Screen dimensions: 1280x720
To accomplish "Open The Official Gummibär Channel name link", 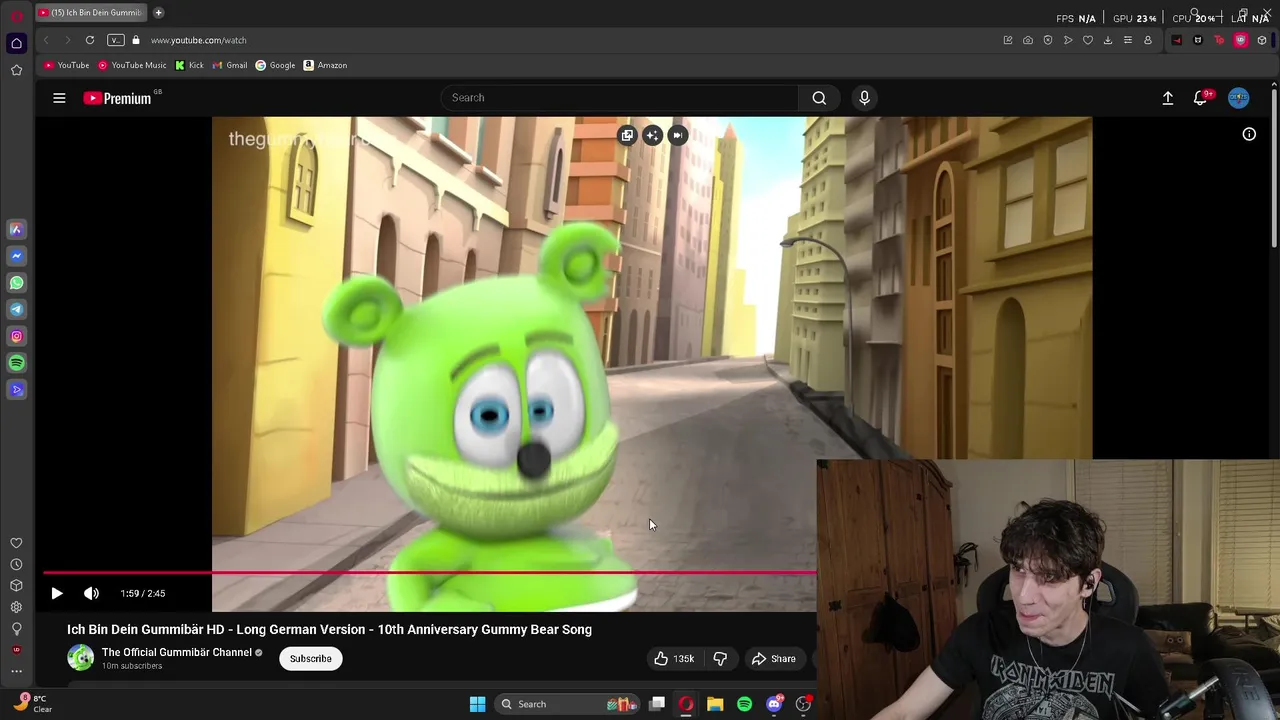I will point(177,652).
